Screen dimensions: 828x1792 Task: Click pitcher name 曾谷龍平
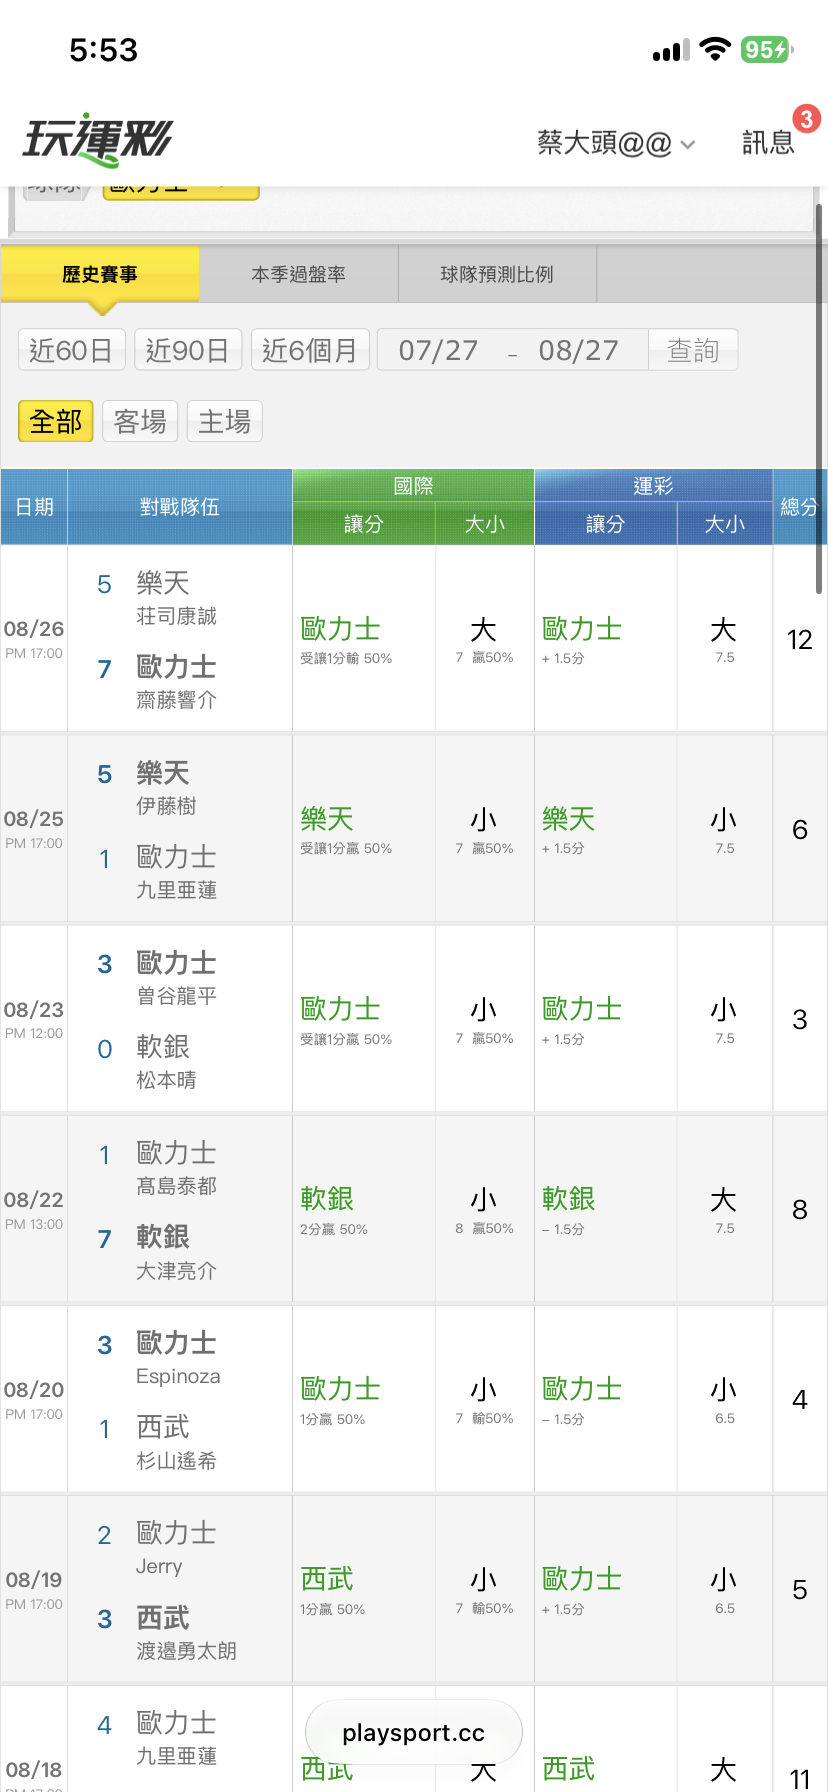tap(176, 996)
